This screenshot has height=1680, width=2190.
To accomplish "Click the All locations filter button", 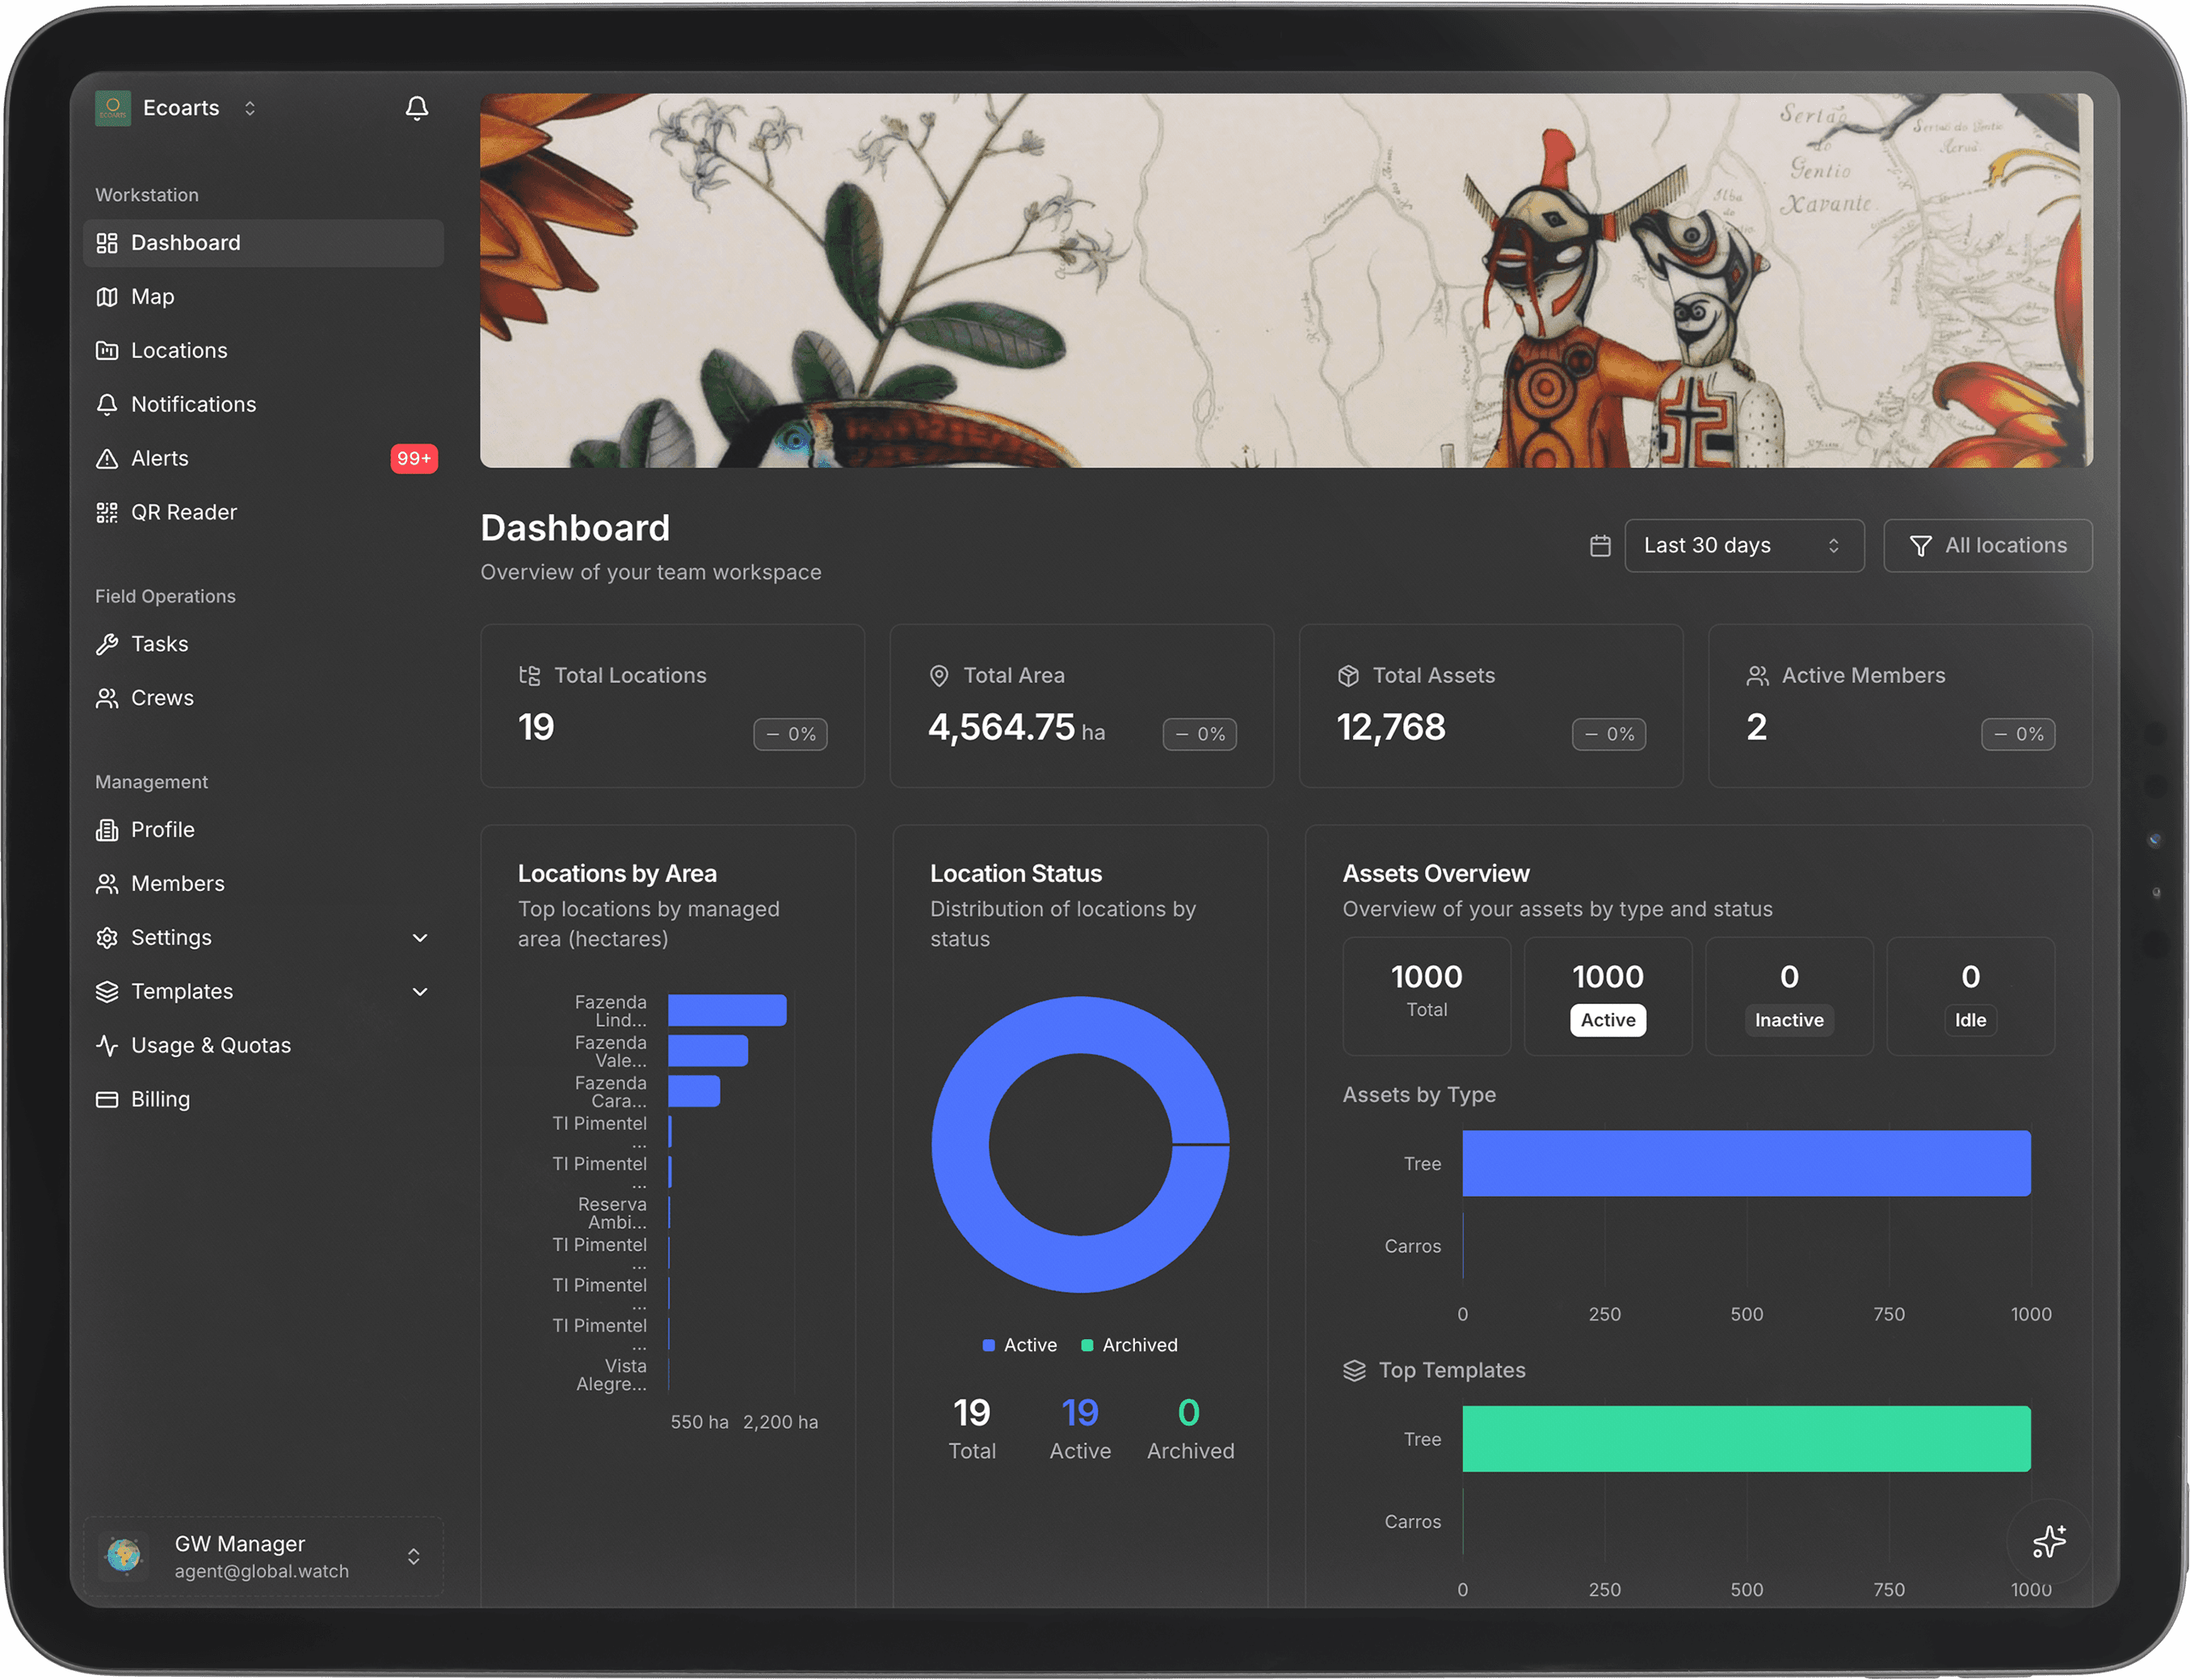I will pyautogui.click(x=1988, y=546).
